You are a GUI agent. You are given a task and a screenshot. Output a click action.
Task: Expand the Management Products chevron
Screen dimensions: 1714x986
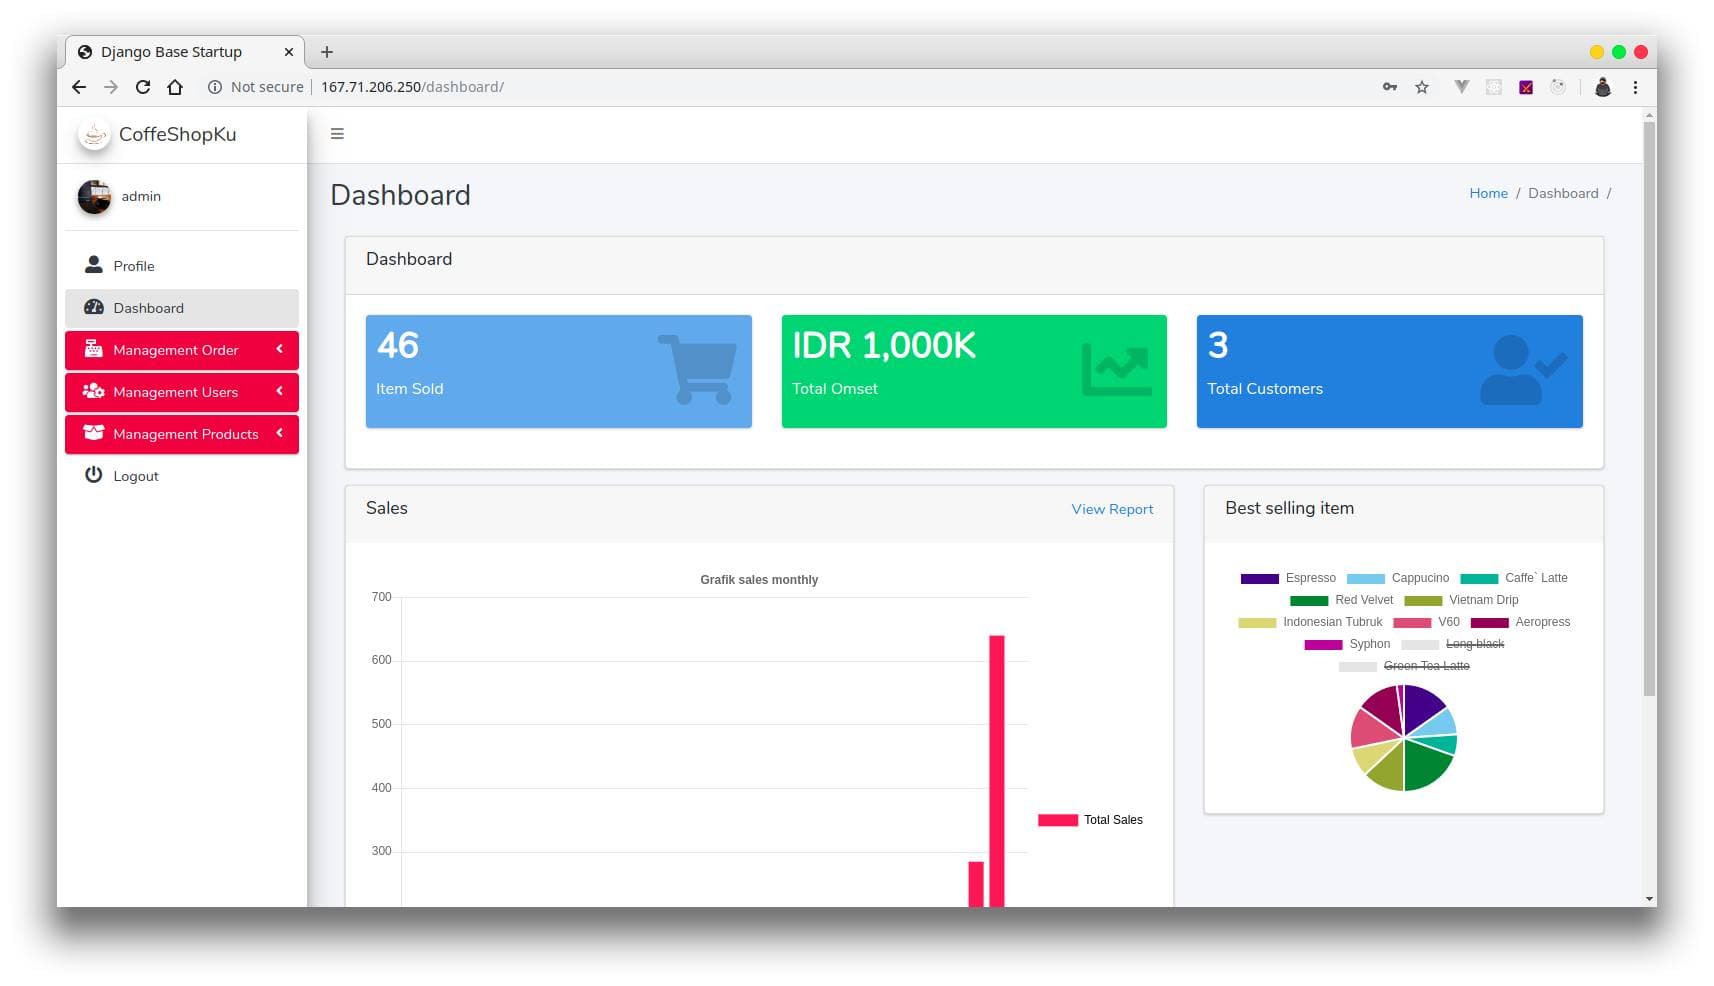[280, 433]
